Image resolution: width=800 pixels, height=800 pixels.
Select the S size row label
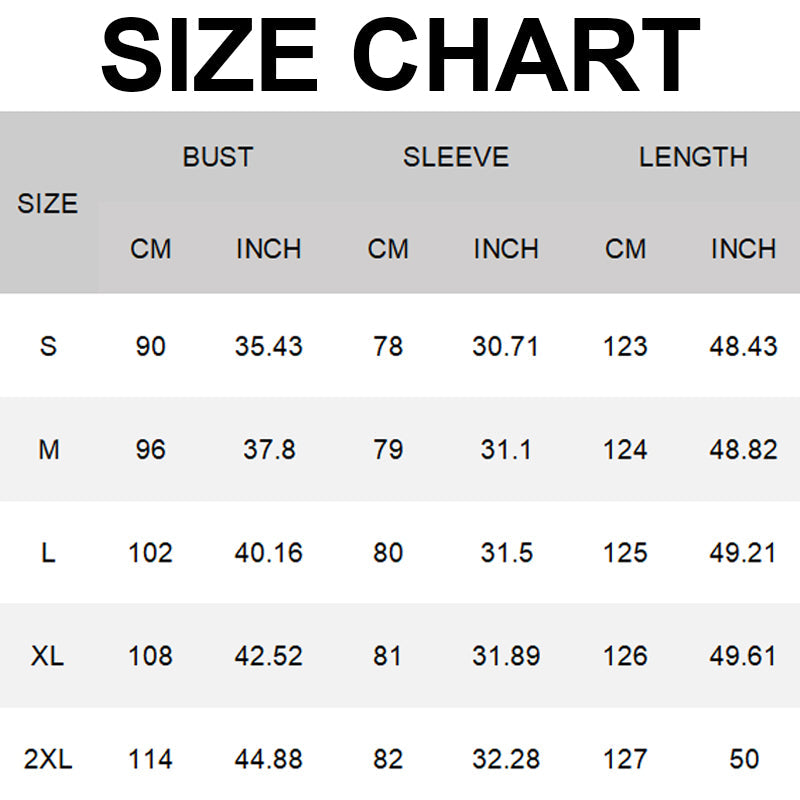[48, 346]
